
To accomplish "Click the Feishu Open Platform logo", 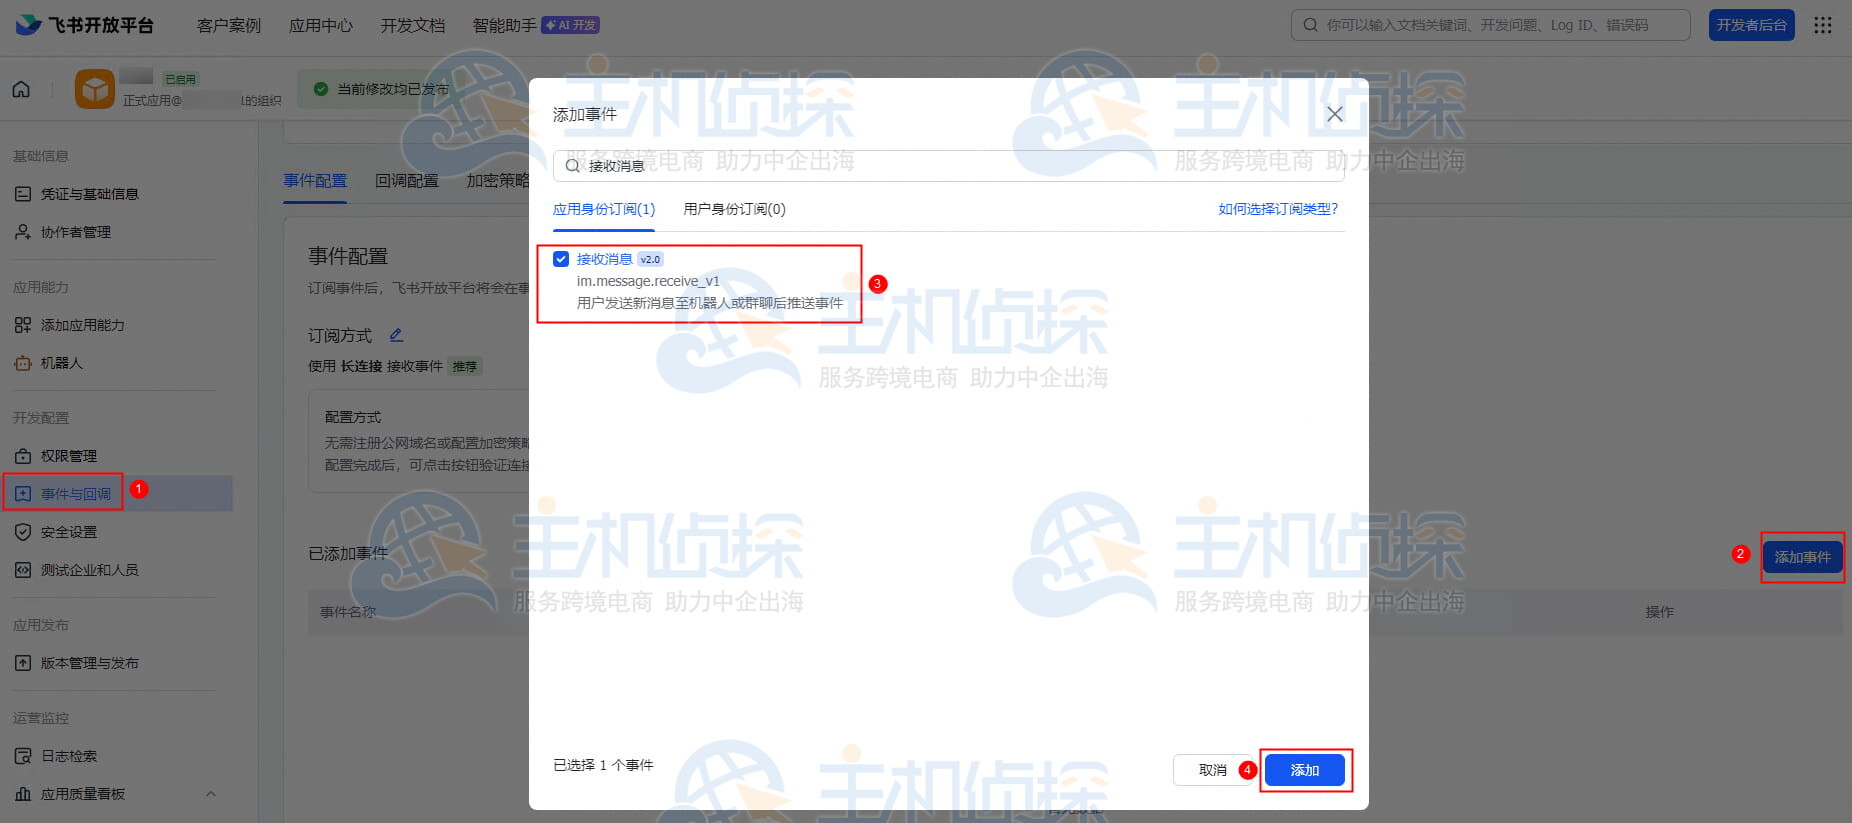I will point(85,25).
